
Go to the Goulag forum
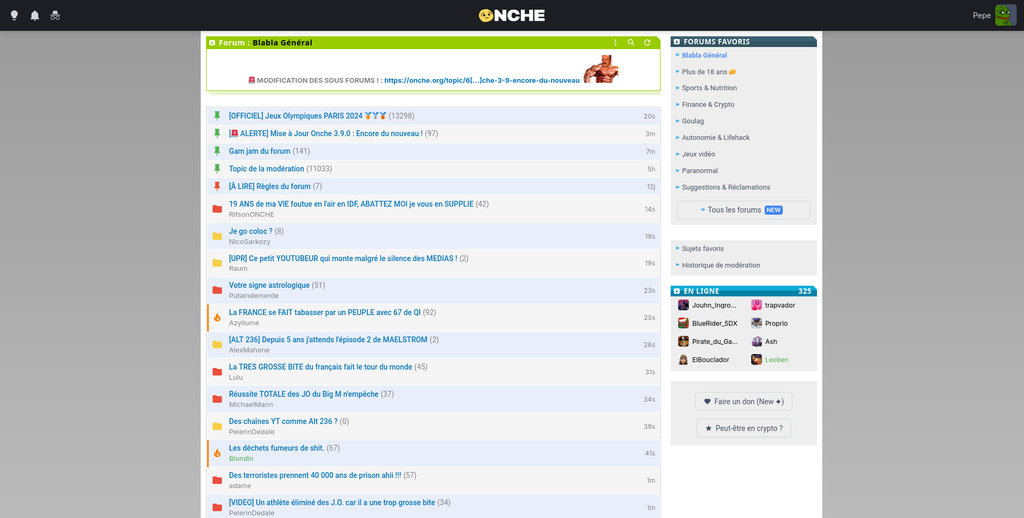(x=693, y=121)
